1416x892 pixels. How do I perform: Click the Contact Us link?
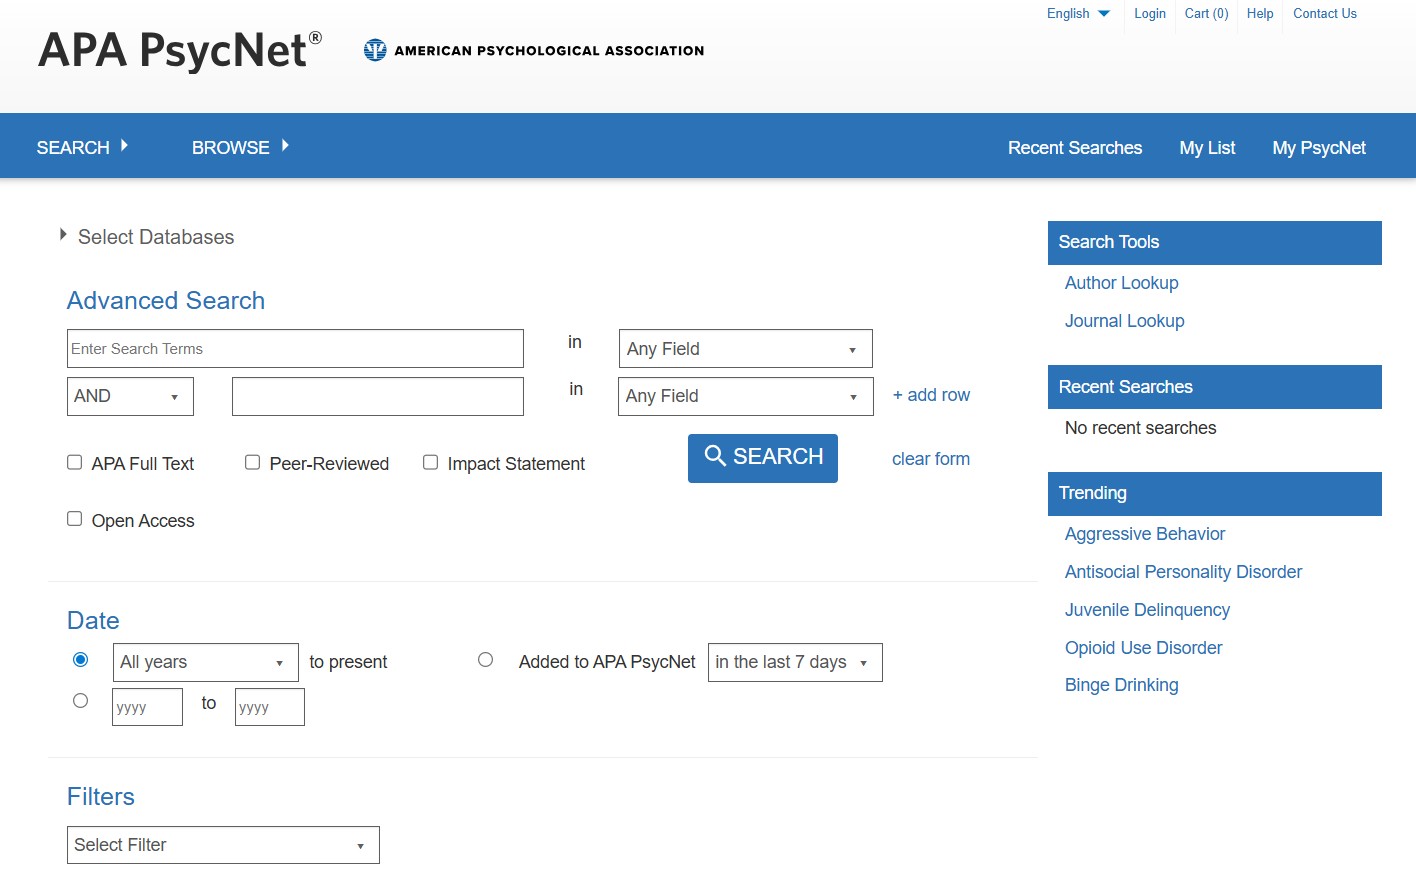click(x=1325, y=13)
